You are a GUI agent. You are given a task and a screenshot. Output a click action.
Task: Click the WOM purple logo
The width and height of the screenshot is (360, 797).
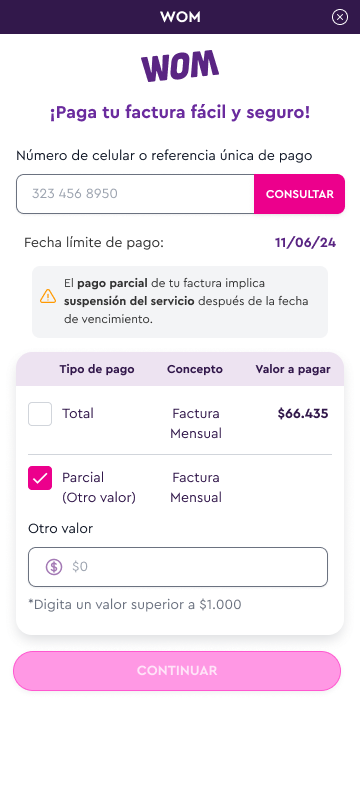coord(180,66)
